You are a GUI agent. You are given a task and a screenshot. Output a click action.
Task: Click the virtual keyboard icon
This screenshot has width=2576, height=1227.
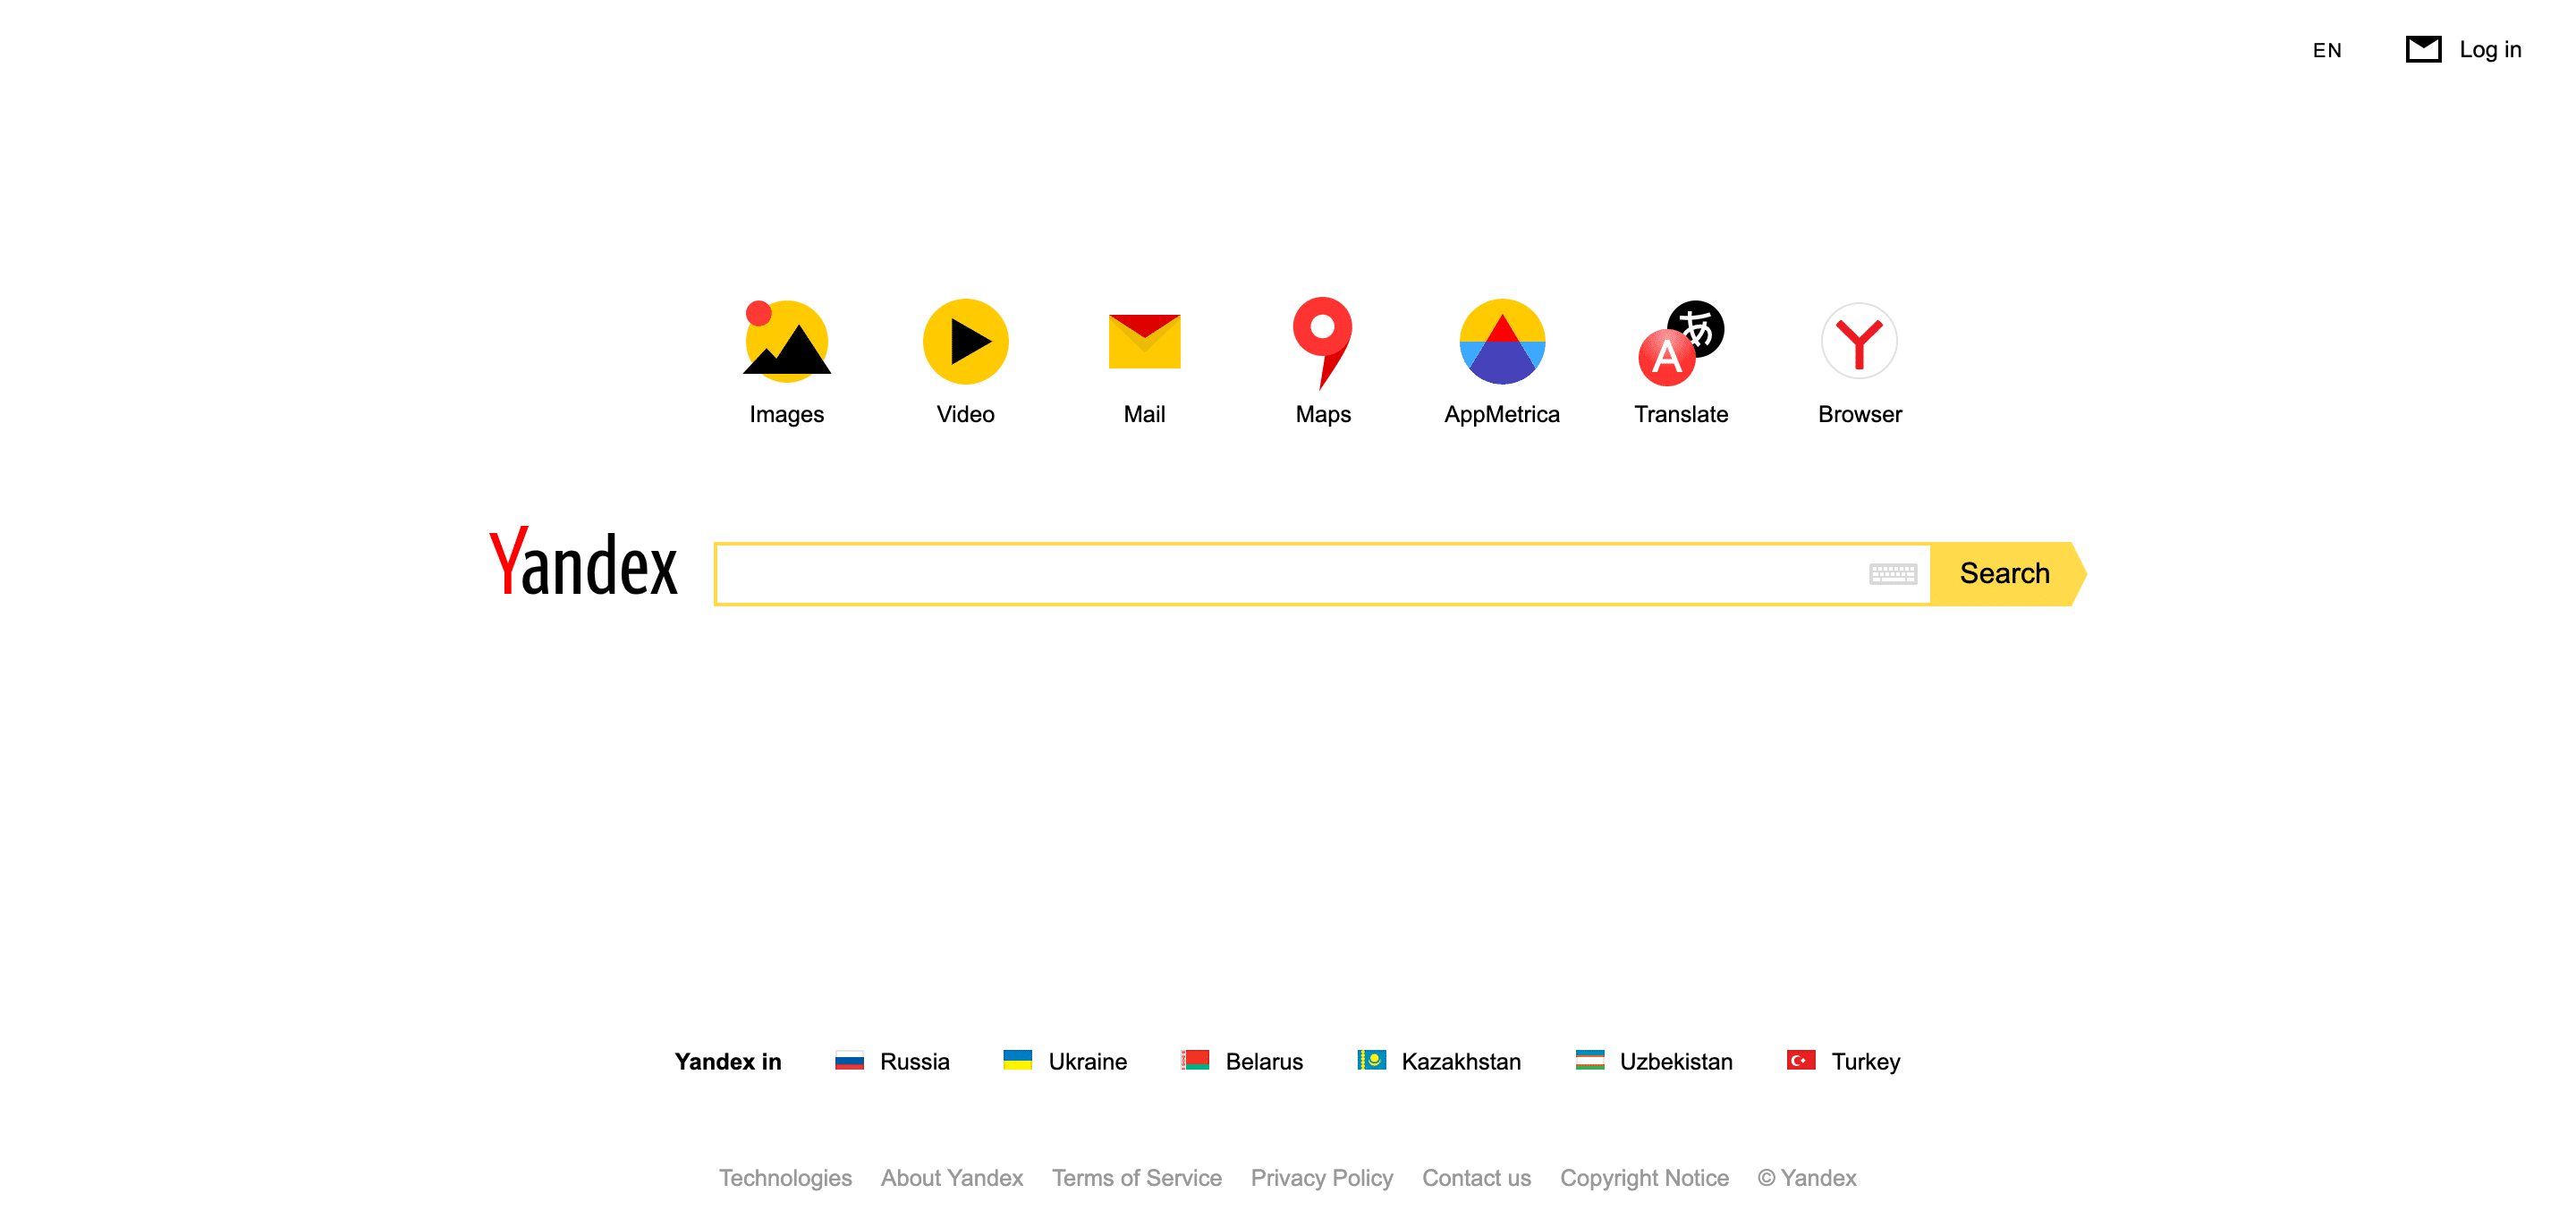click(x=1893, y=573)
